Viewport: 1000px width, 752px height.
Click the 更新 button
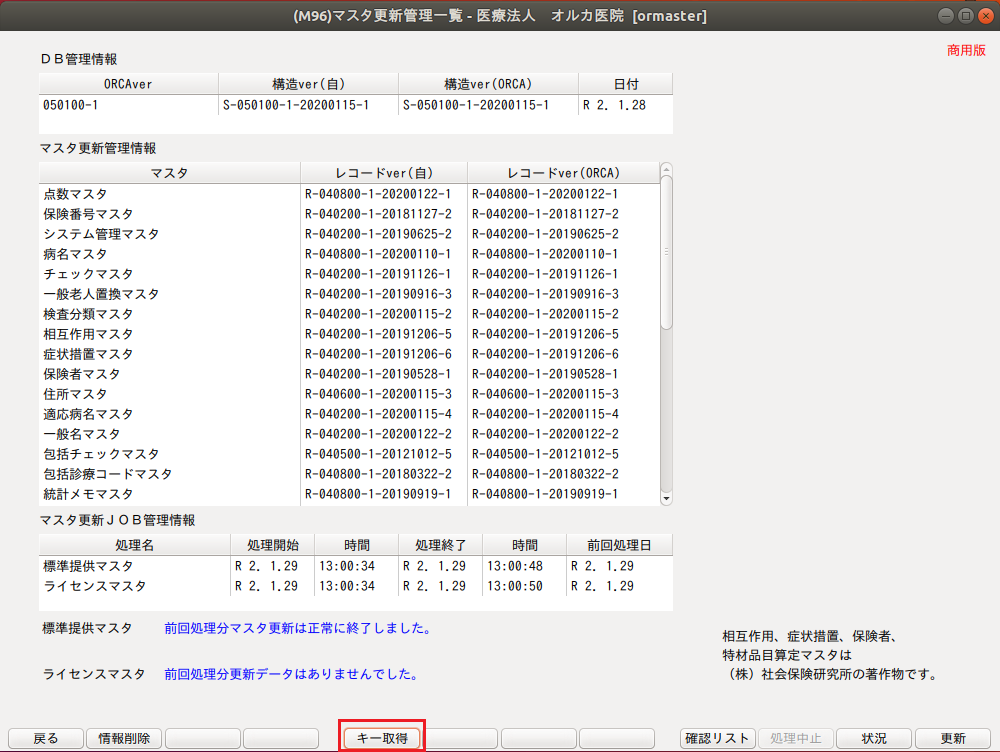952,738
